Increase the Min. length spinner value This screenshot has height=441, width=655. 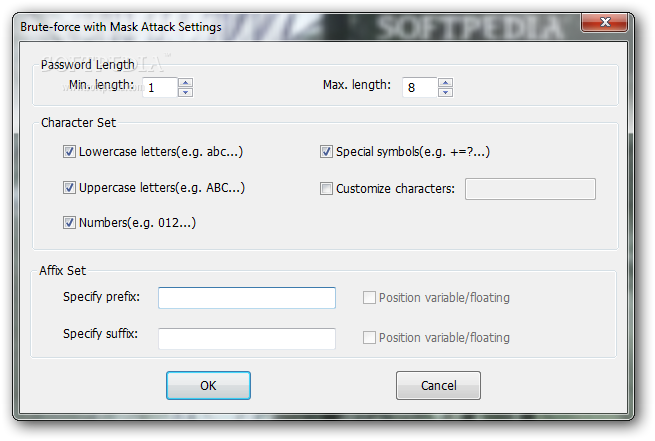pos(185,82)
